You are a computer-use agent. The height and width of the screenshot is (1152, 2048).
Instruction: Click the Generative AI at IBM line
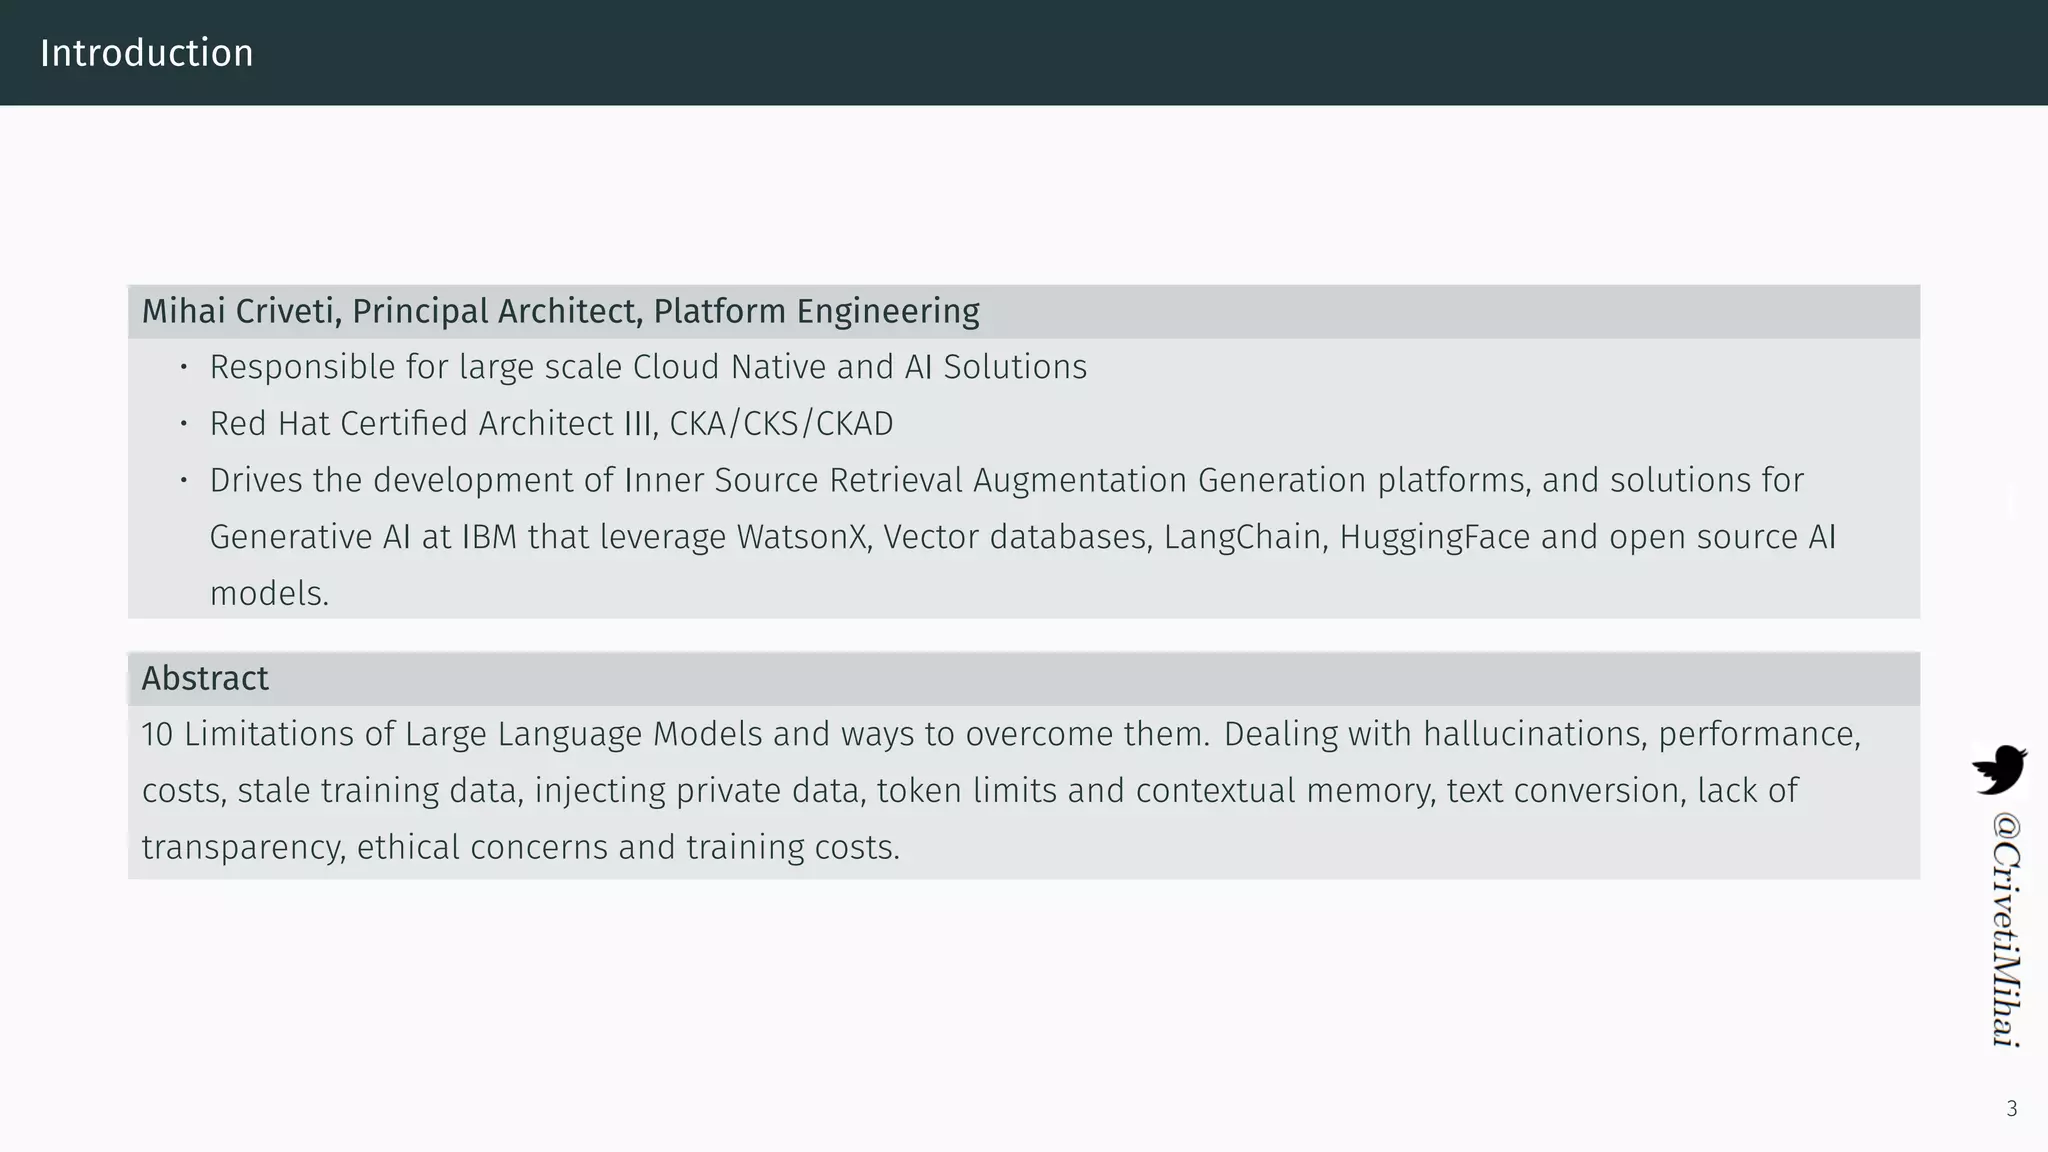(1023, 537)
